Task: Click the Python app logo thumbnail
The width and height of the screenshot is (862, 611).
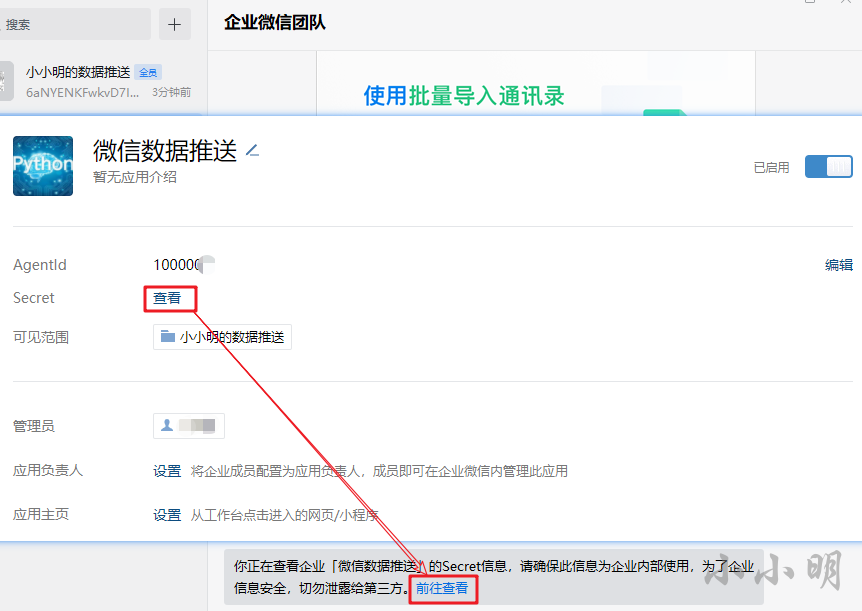Action: (43, 166)
